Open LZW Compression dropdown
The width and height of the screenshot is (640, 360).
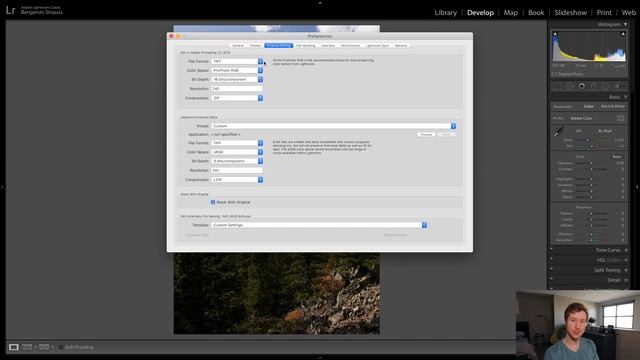(237, 180)
